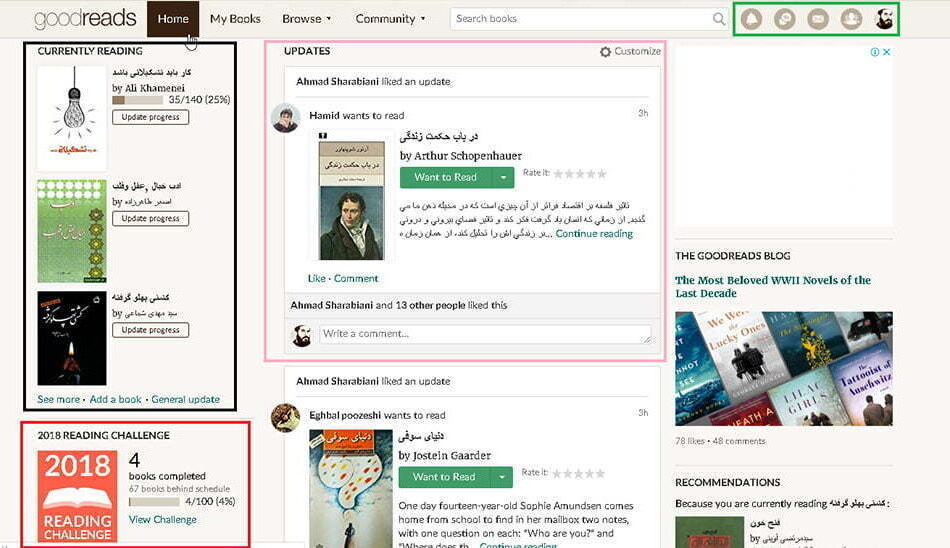Open the discussions chat icon
Screen dimensions: 950x548
coord(785,19)
